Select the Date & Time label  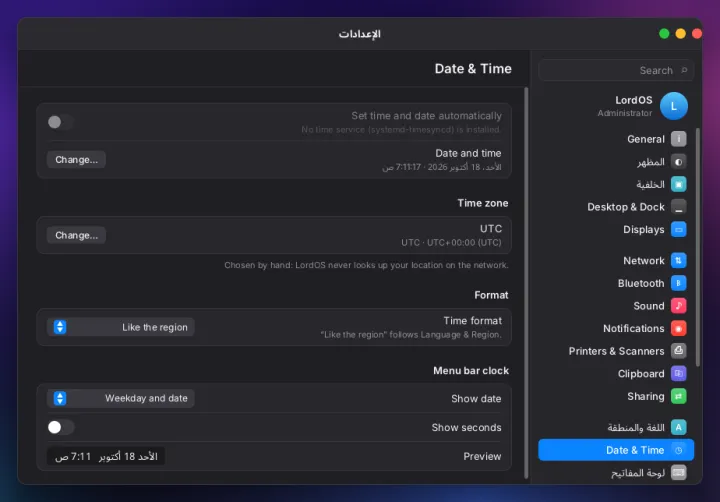(x=635, y=450)
